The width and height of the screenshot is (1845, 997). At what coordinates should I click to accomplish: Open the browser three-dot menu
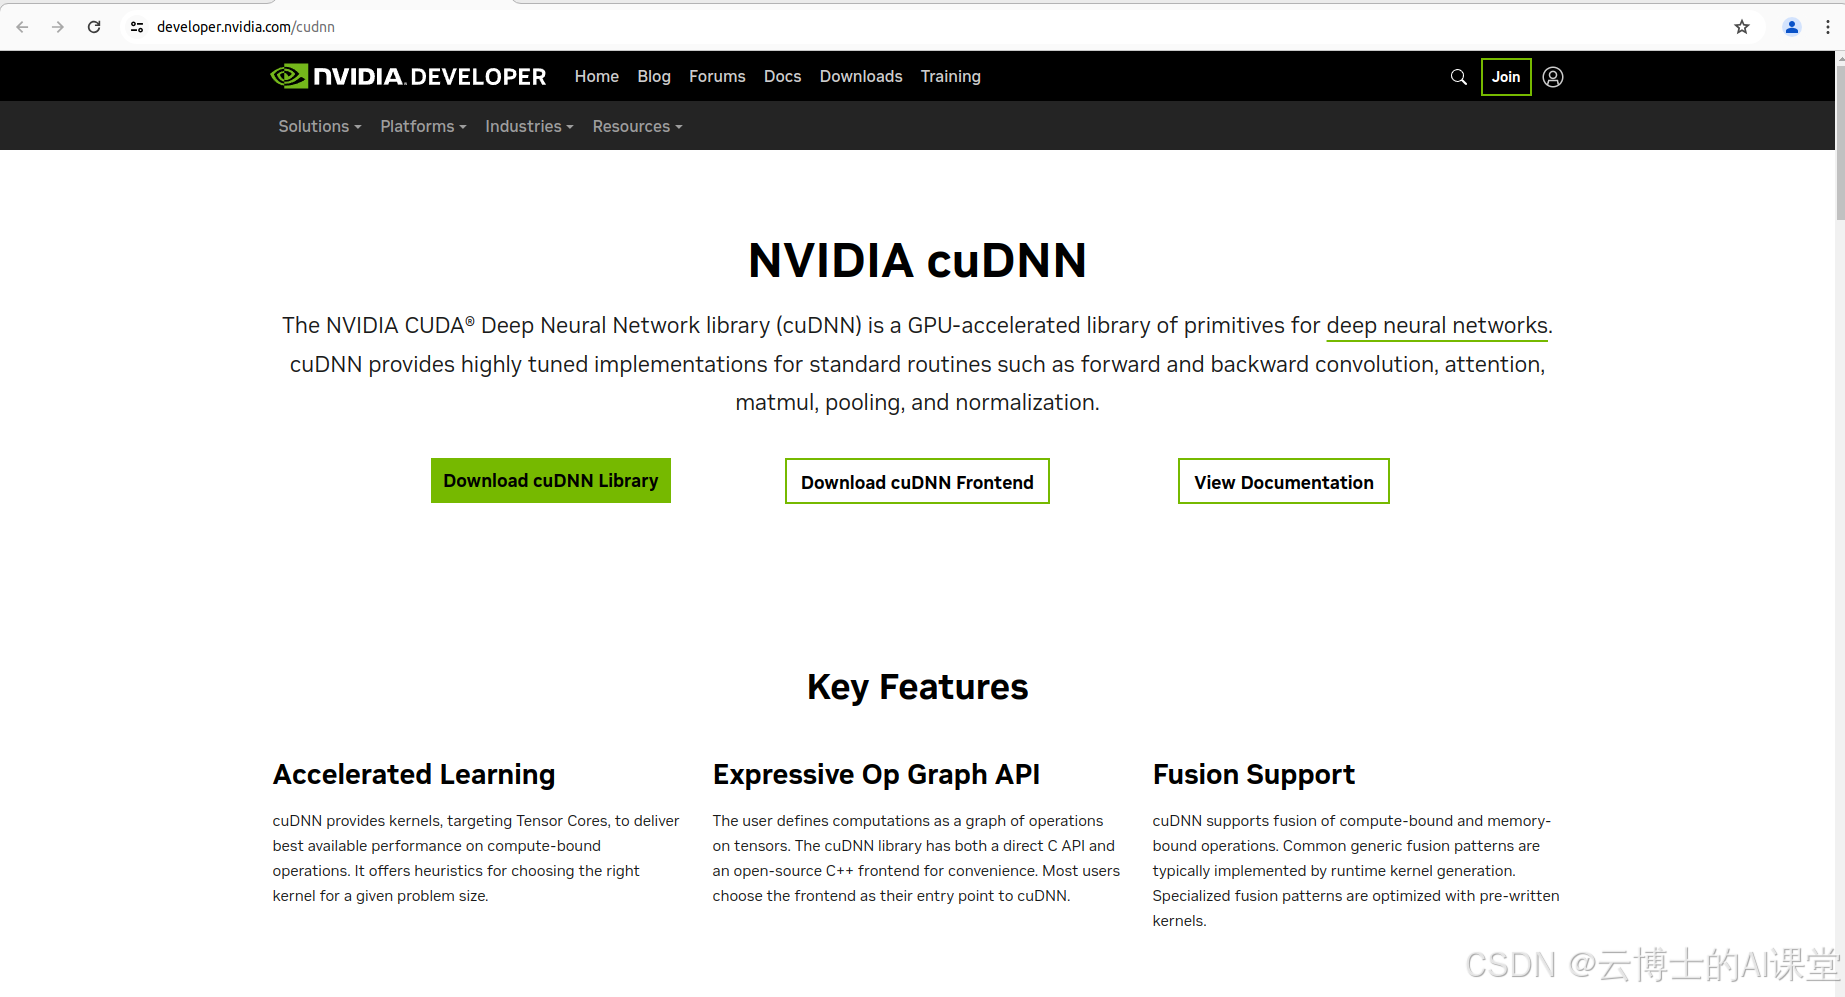click(x=1828, y=27)
